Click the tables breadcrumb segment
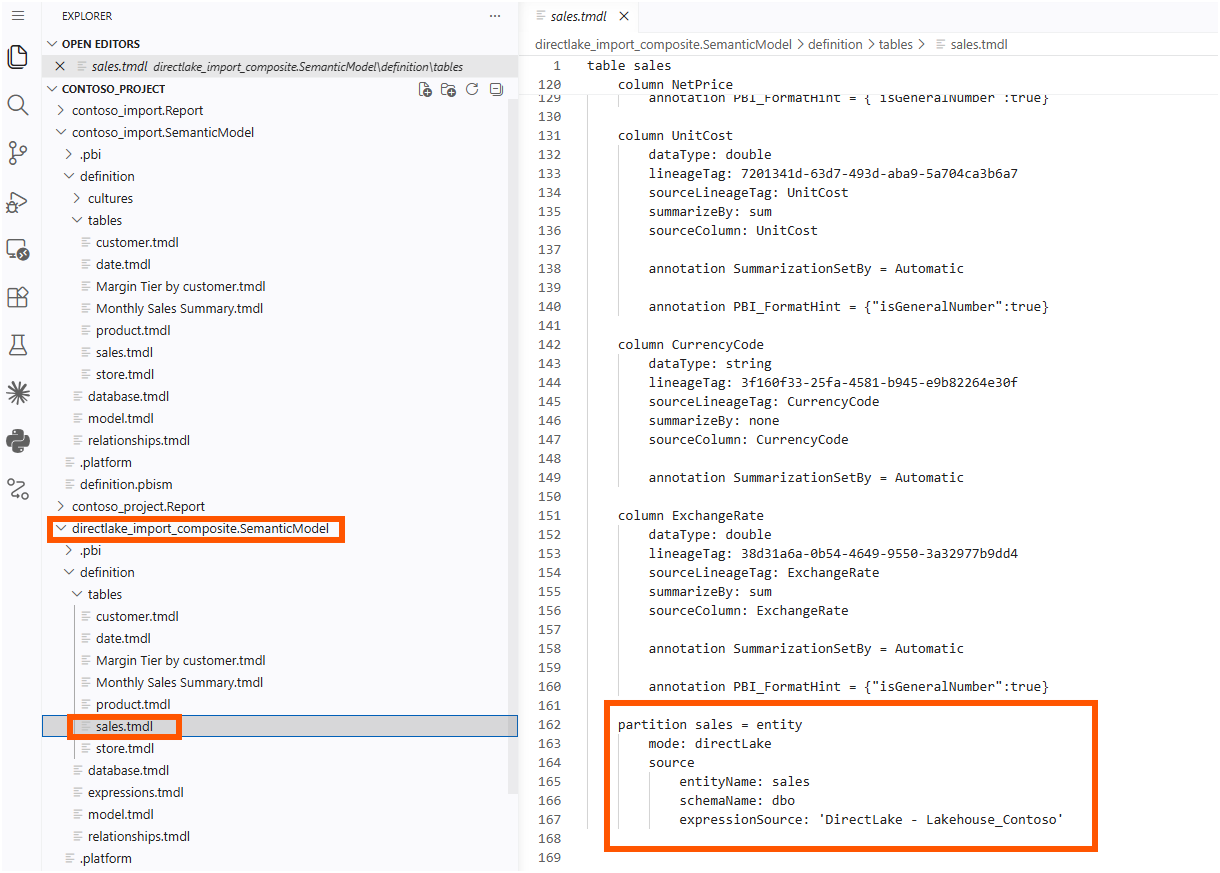1220x873 pixels. [896, 44]
